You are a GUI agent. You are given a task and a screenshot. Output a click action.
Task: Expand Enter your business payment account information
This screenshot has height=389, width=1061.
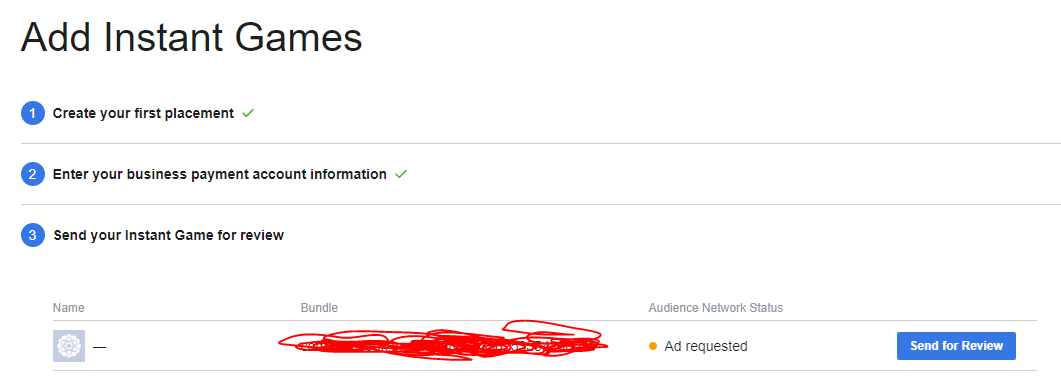coord(220,175)
